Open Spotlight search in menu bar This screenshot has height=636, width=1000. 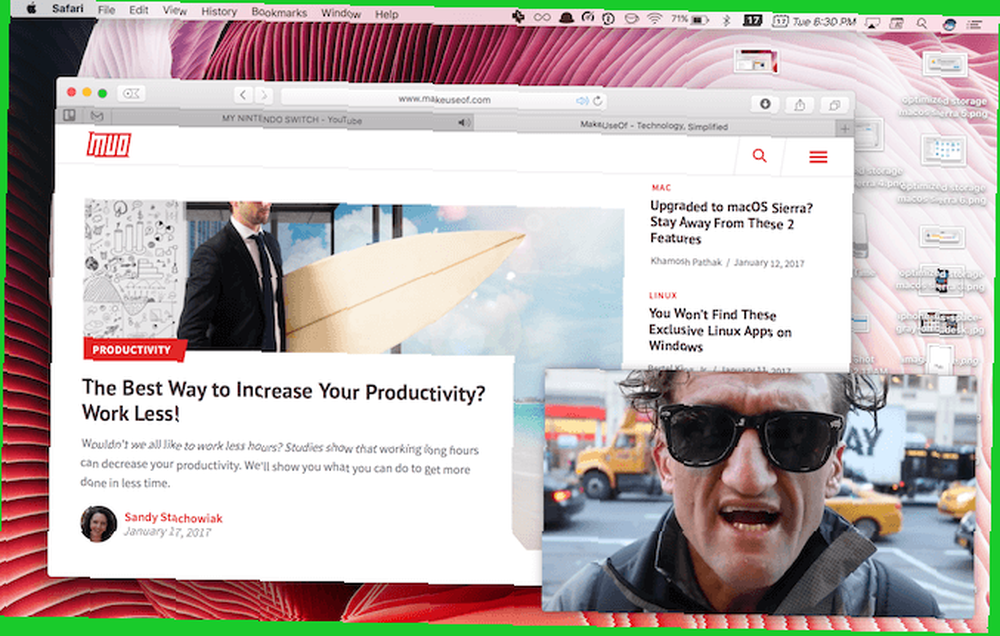(922, 24)
